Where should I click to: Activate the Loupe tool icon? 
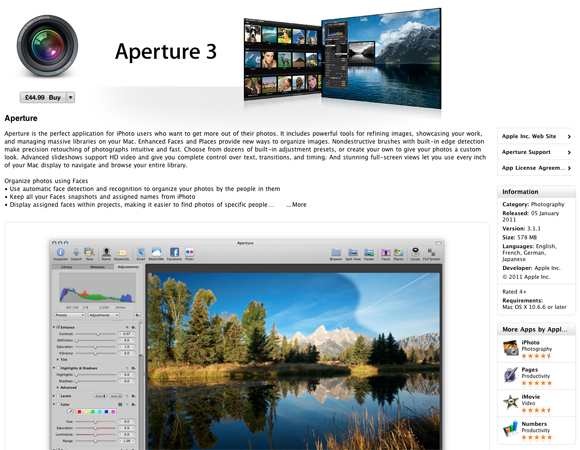pyautogui.click(x=415, y=252)
